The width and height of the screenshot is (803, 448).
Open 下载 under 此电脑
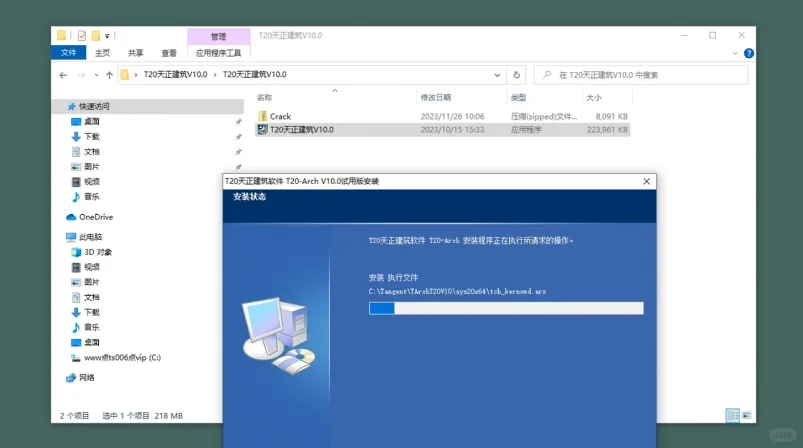click(x=92, y=312)
